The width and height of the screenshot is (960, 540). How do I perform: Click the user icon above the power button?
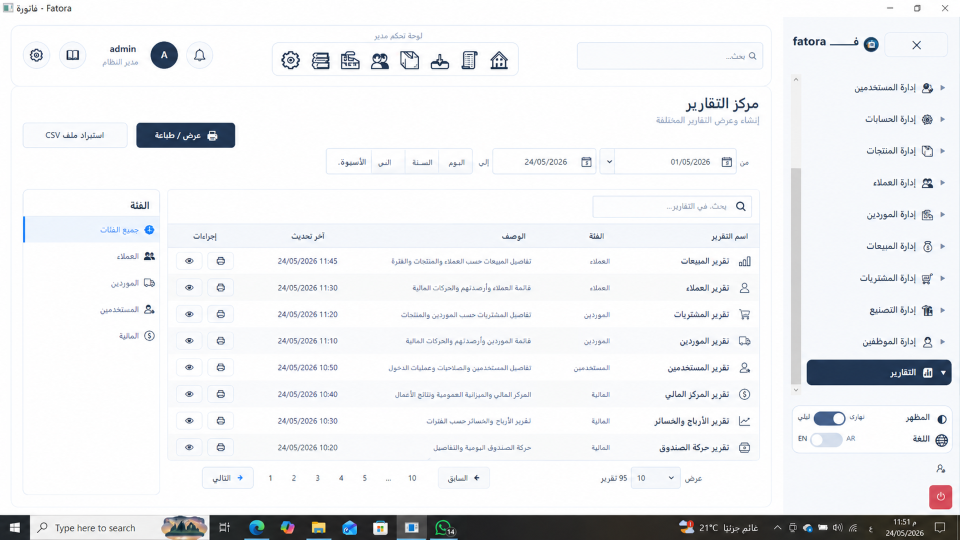940,468
